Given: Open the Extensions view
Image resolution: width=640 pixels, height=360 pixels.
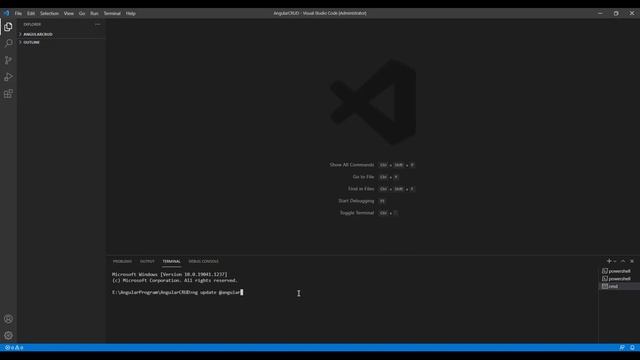Looking at the screenshot, I should 8,94.
